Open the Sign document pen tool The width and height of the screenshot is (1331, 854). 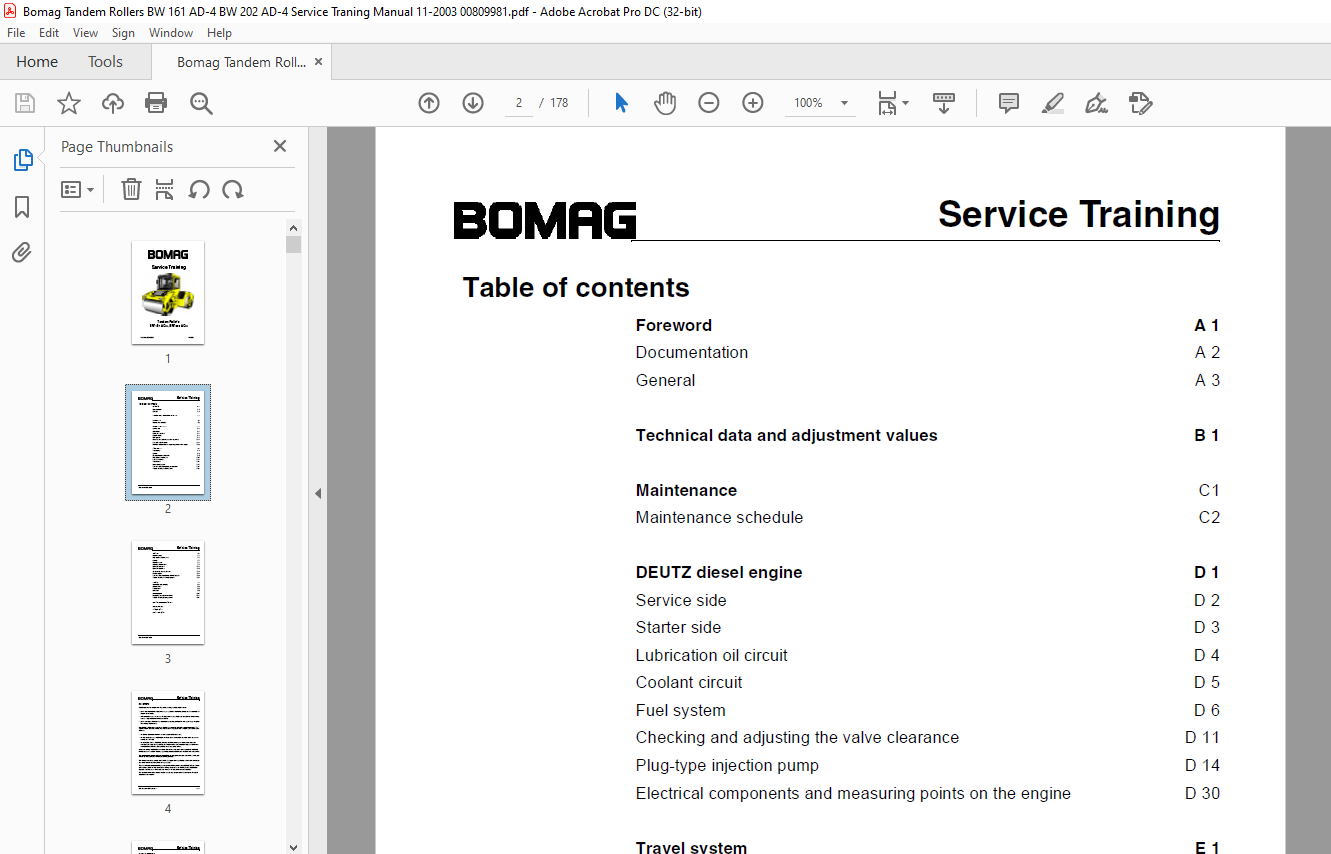[1096, 103]
